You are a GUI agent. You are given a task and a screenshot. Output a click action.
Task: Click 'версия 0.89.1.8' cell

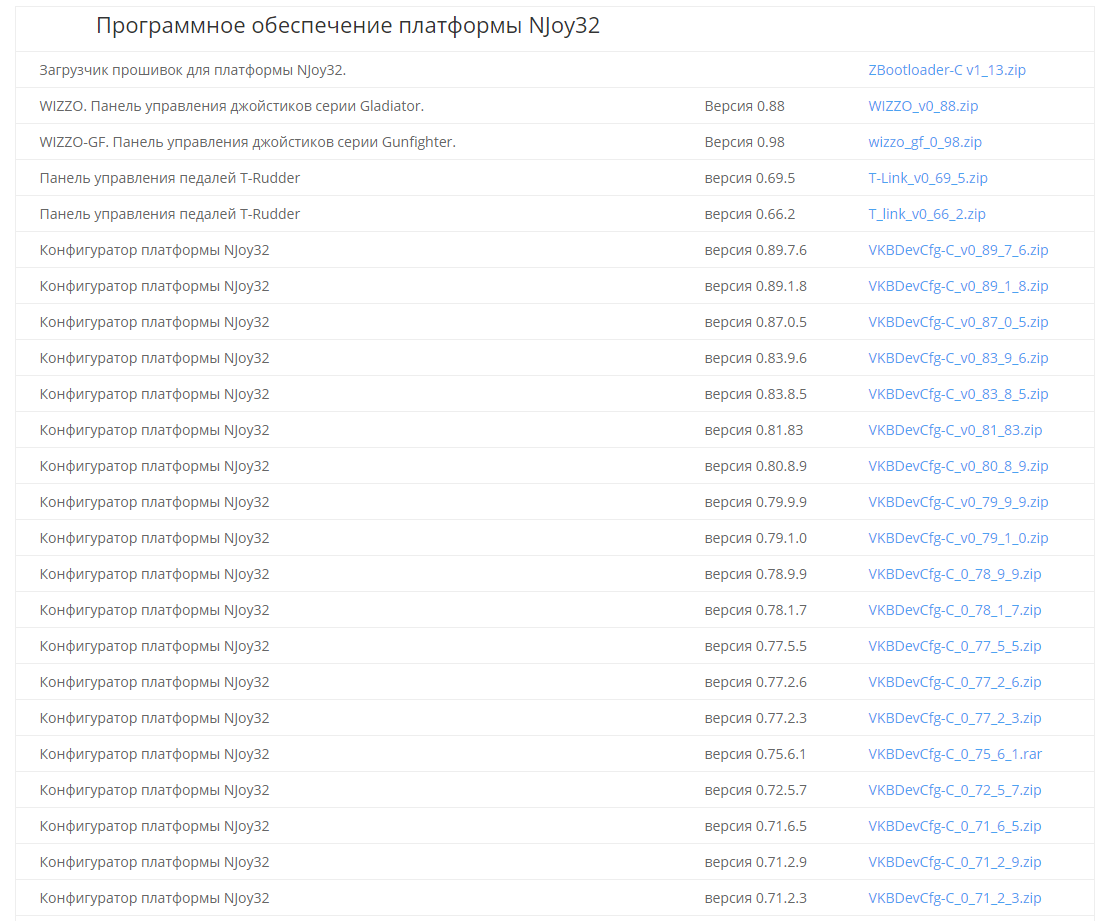pos(755,286)
